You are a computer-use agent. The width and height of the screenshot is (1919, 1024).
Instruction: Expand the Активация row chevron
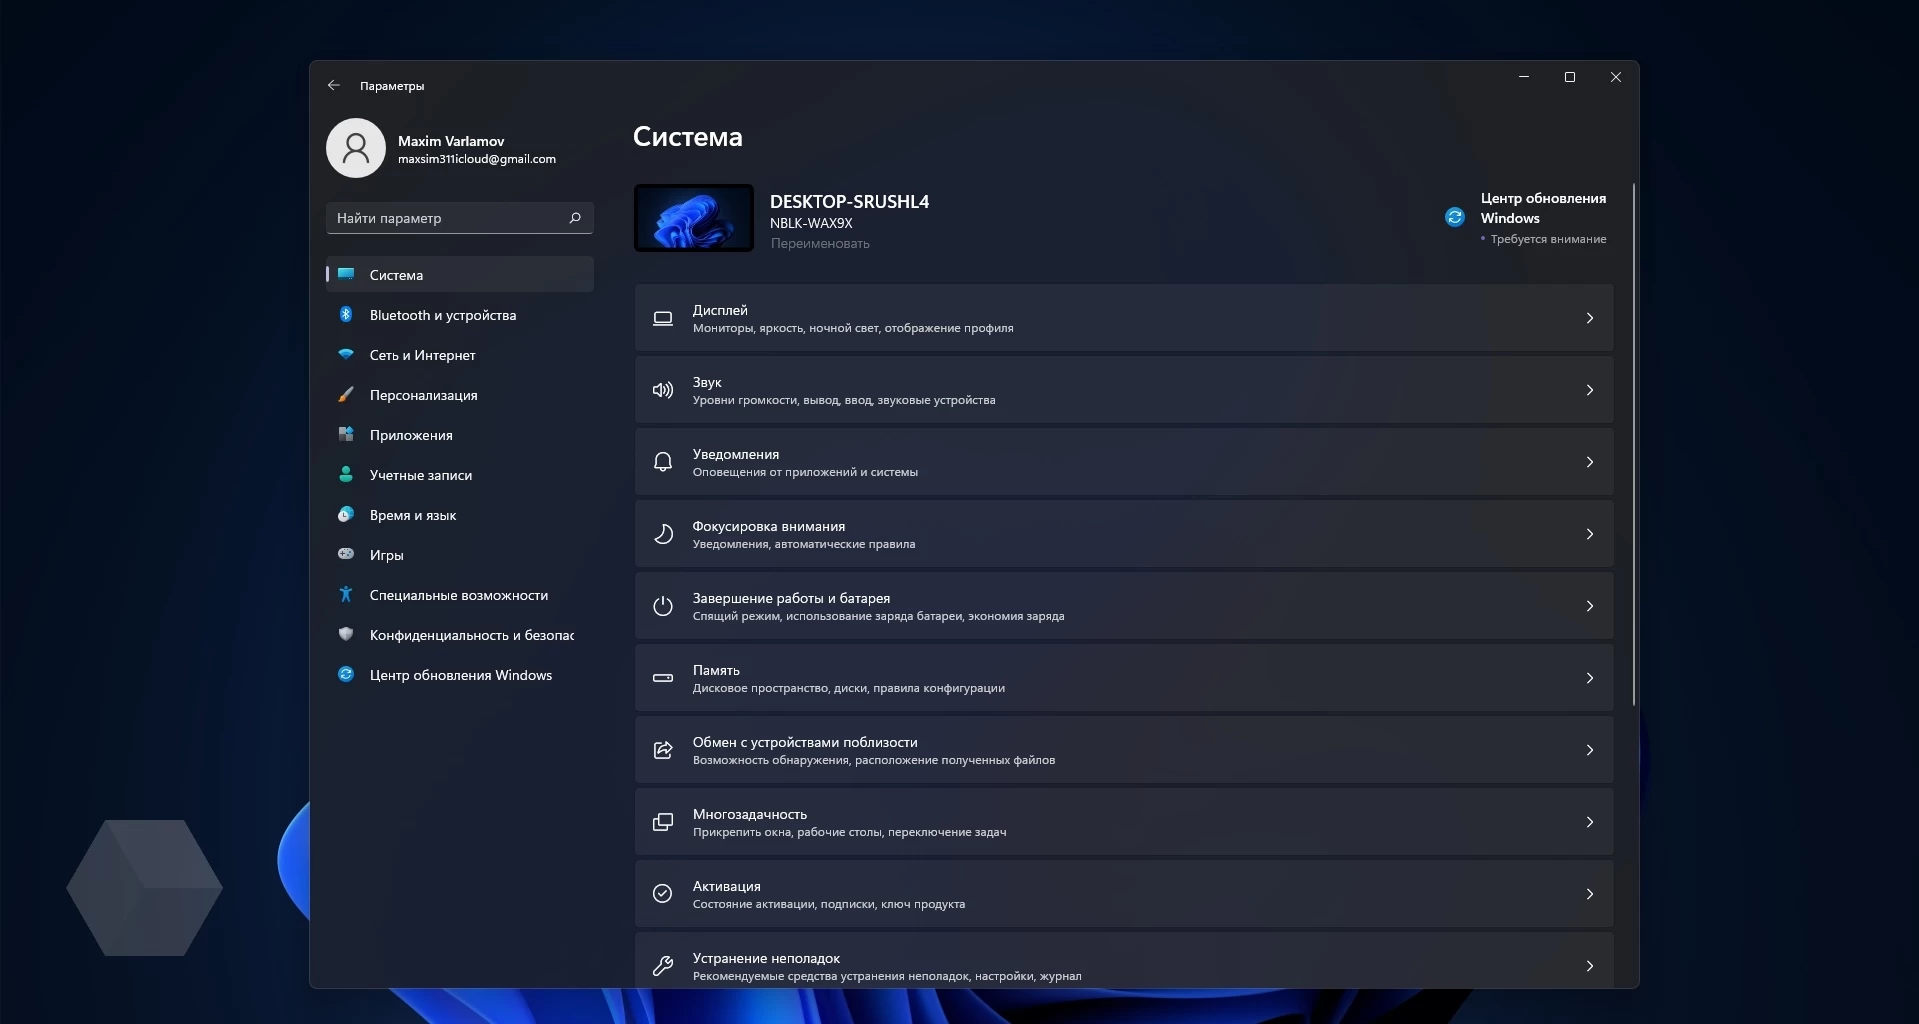[1590, 894]
